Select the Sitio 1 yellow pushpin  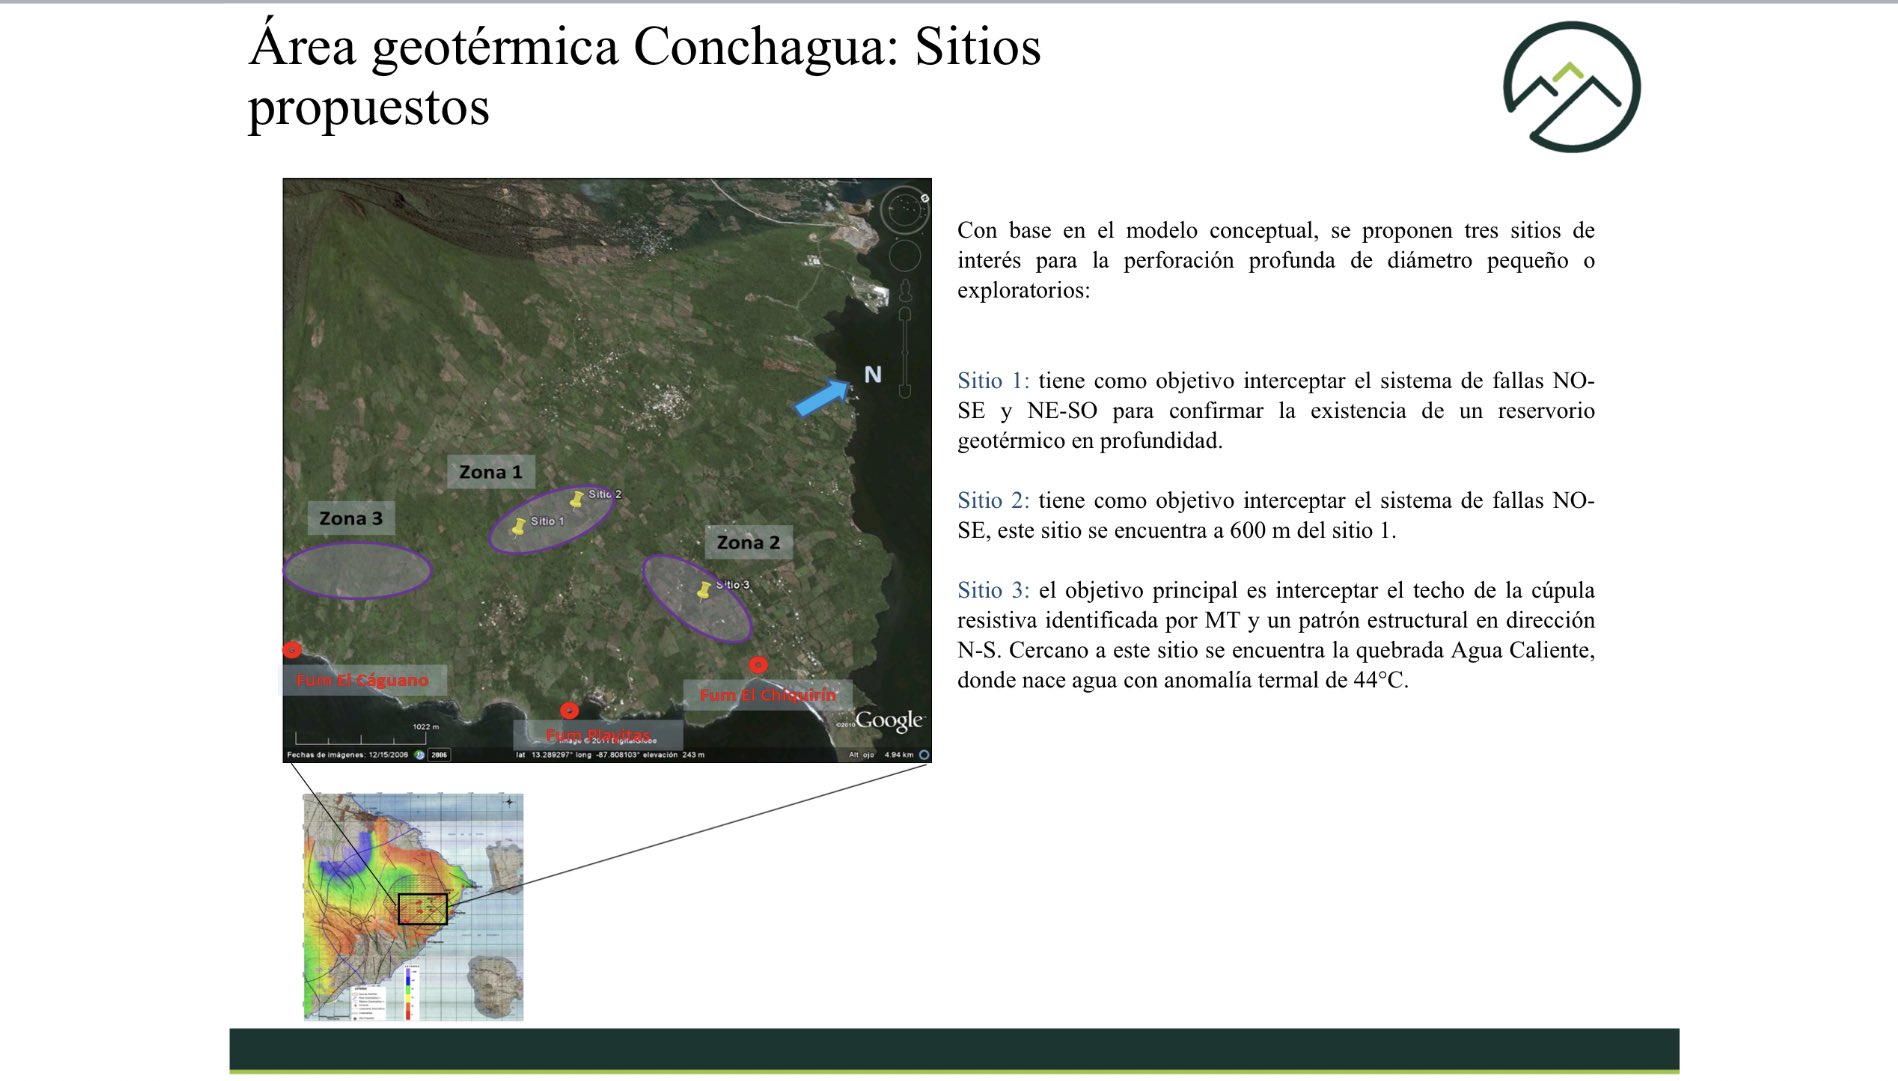click(x=518, y=526)
